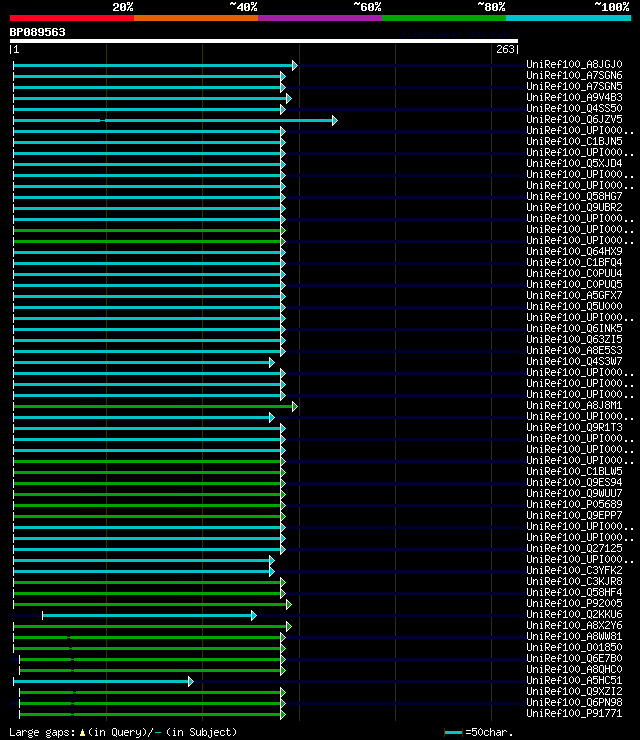Image resolution: width=640 pixels, height=740 pixels.
Task: Click the arrowhead ending the UniRef100_Q4S3W7 alignment
Action: [x=272, y=362]
